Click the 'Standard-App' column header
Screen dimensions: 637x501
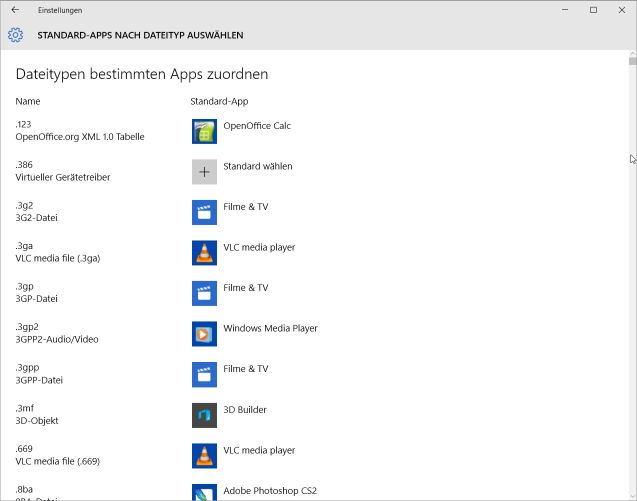tap(219, 101)
